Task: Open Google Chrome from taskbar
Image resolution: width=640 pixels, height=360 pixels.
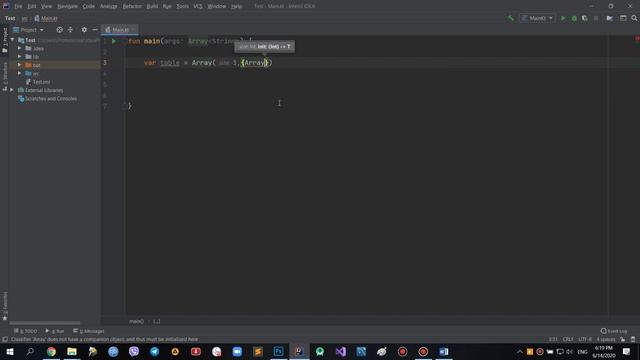Action: (x=51, y=351)
